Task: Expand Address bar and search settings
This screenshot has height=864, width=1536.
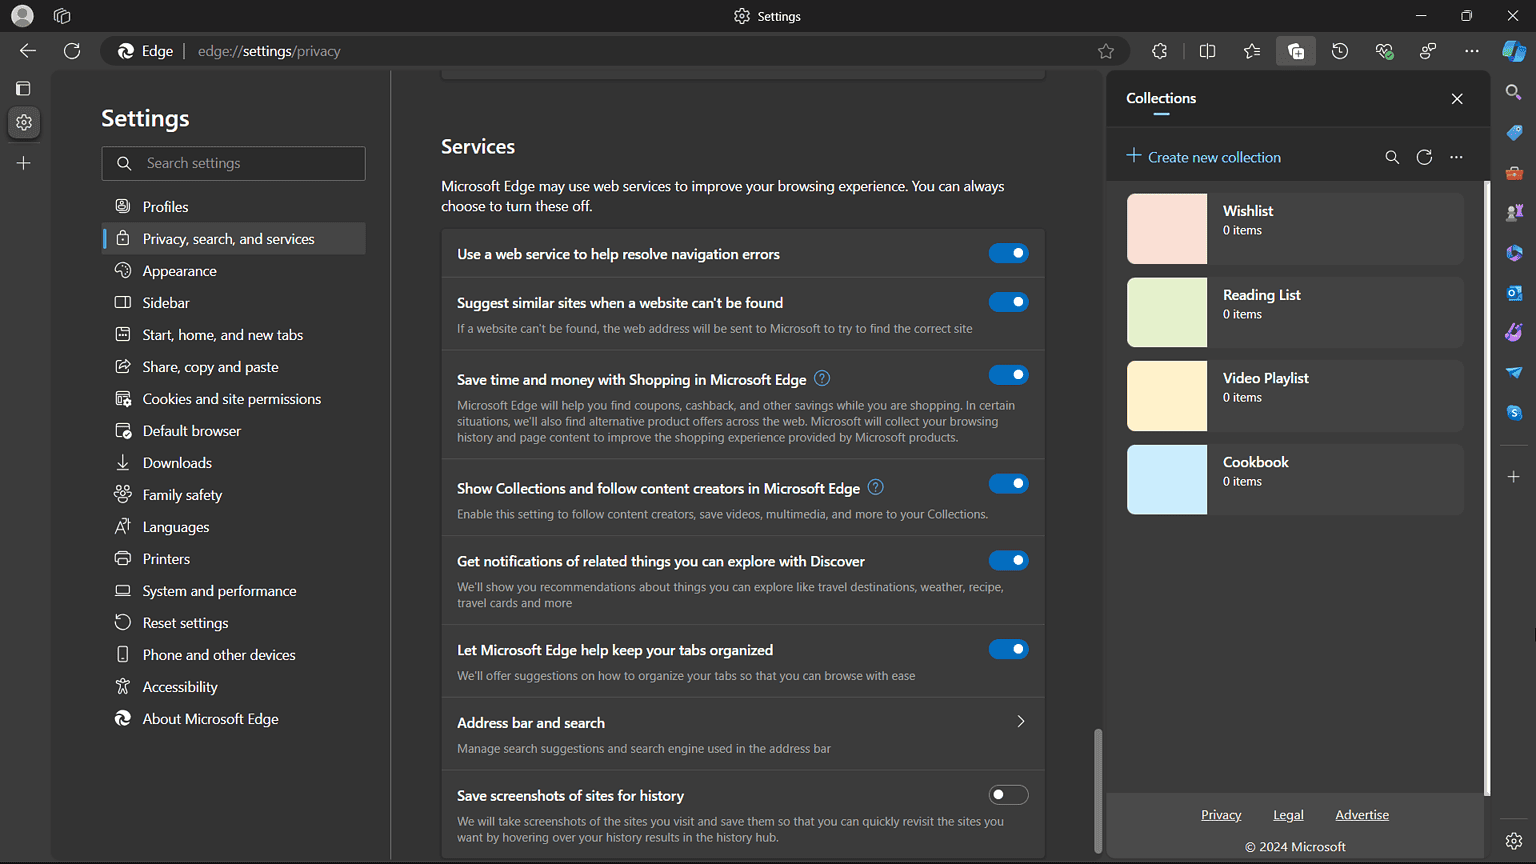Action: pos(1020,722)
